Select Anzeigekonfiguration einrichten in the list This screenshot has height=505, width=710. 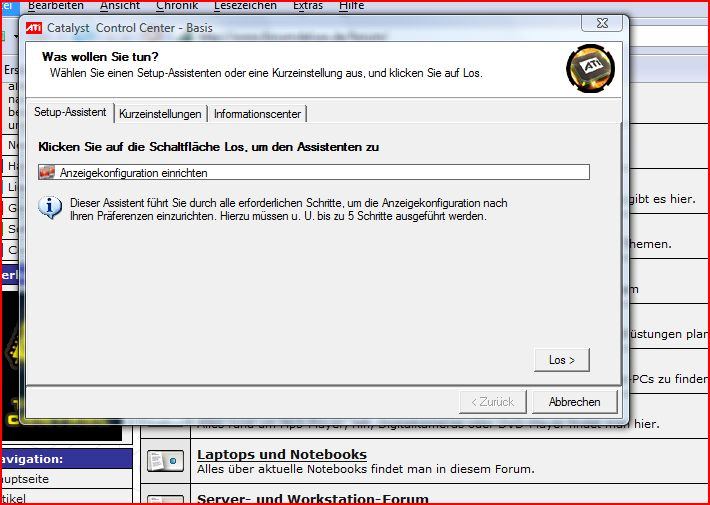click(314, 173)
